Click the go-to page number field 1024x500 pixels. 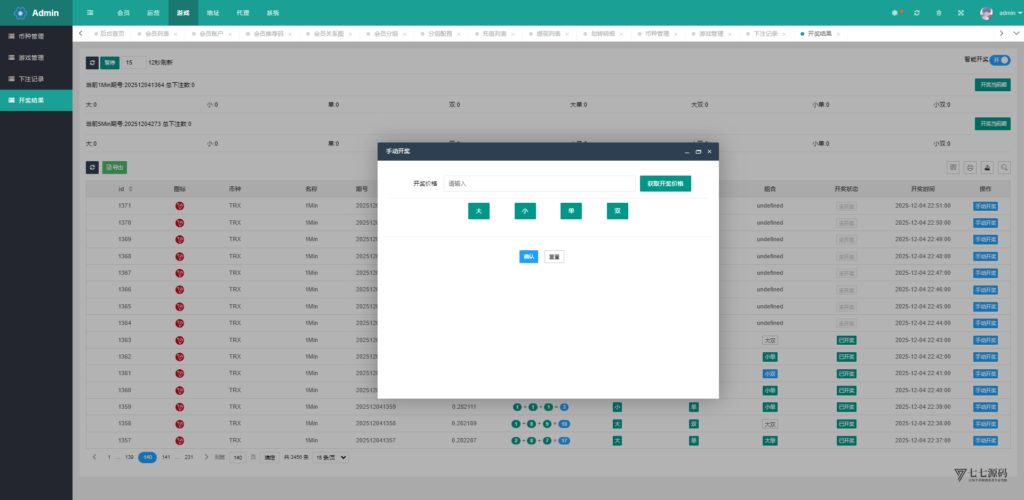238,458
